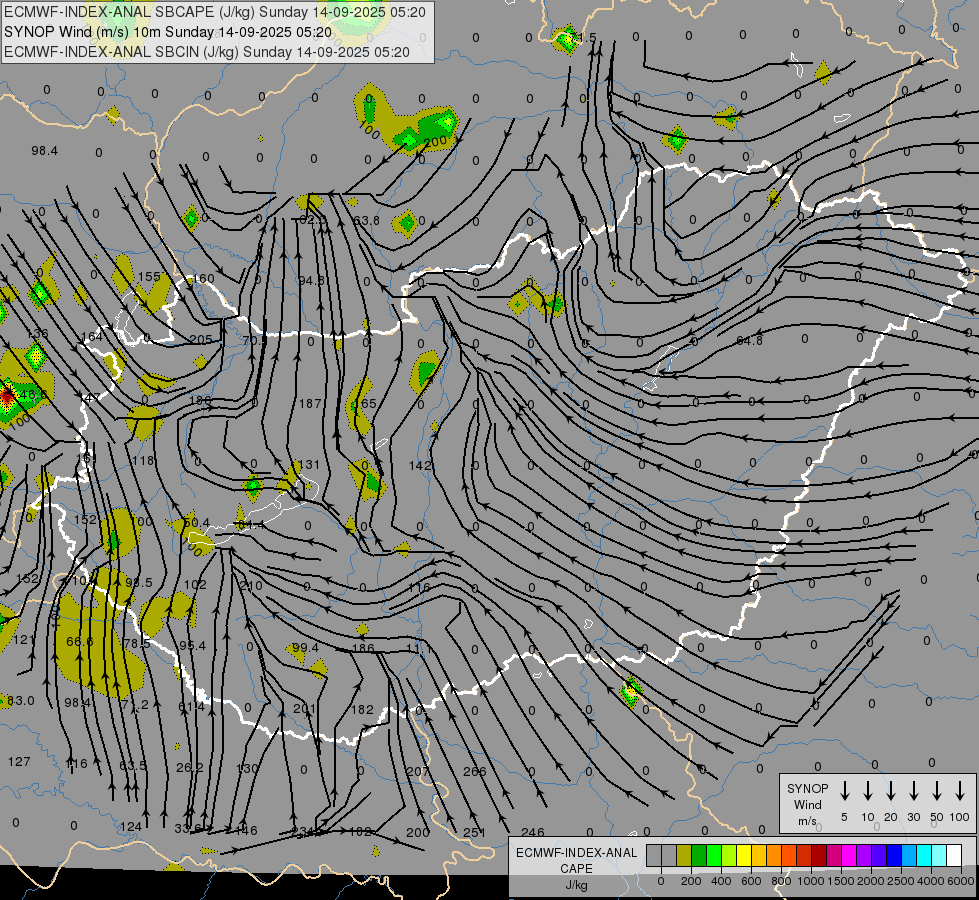Click the map value 66.6
The image size is (979, 900).
(x=79, y=641)
